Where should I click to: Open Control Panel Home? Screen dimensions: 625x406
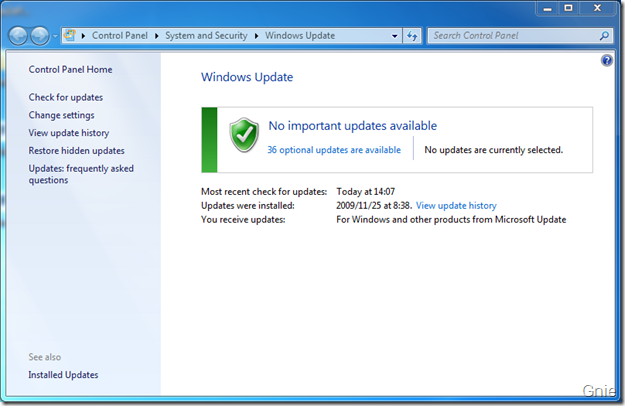pyautogui.click(x=70, y=70)
